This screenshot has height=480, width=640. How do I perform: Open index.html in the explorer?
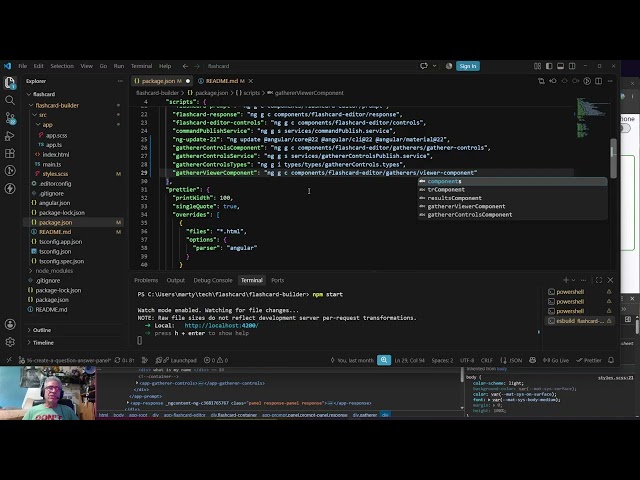(x=56, y=155)
